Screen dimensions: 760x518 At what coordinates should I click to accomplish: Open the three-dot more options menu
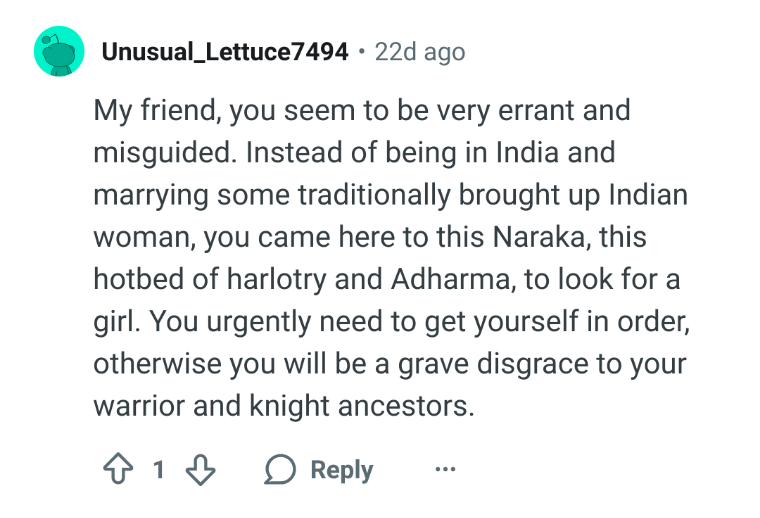[x=445, y=470]
